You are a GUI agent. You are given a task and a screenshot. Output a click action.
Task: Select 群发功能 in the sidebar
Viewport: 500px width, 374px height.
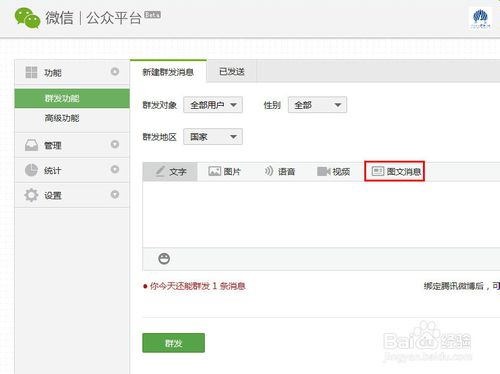click(72, 98)
